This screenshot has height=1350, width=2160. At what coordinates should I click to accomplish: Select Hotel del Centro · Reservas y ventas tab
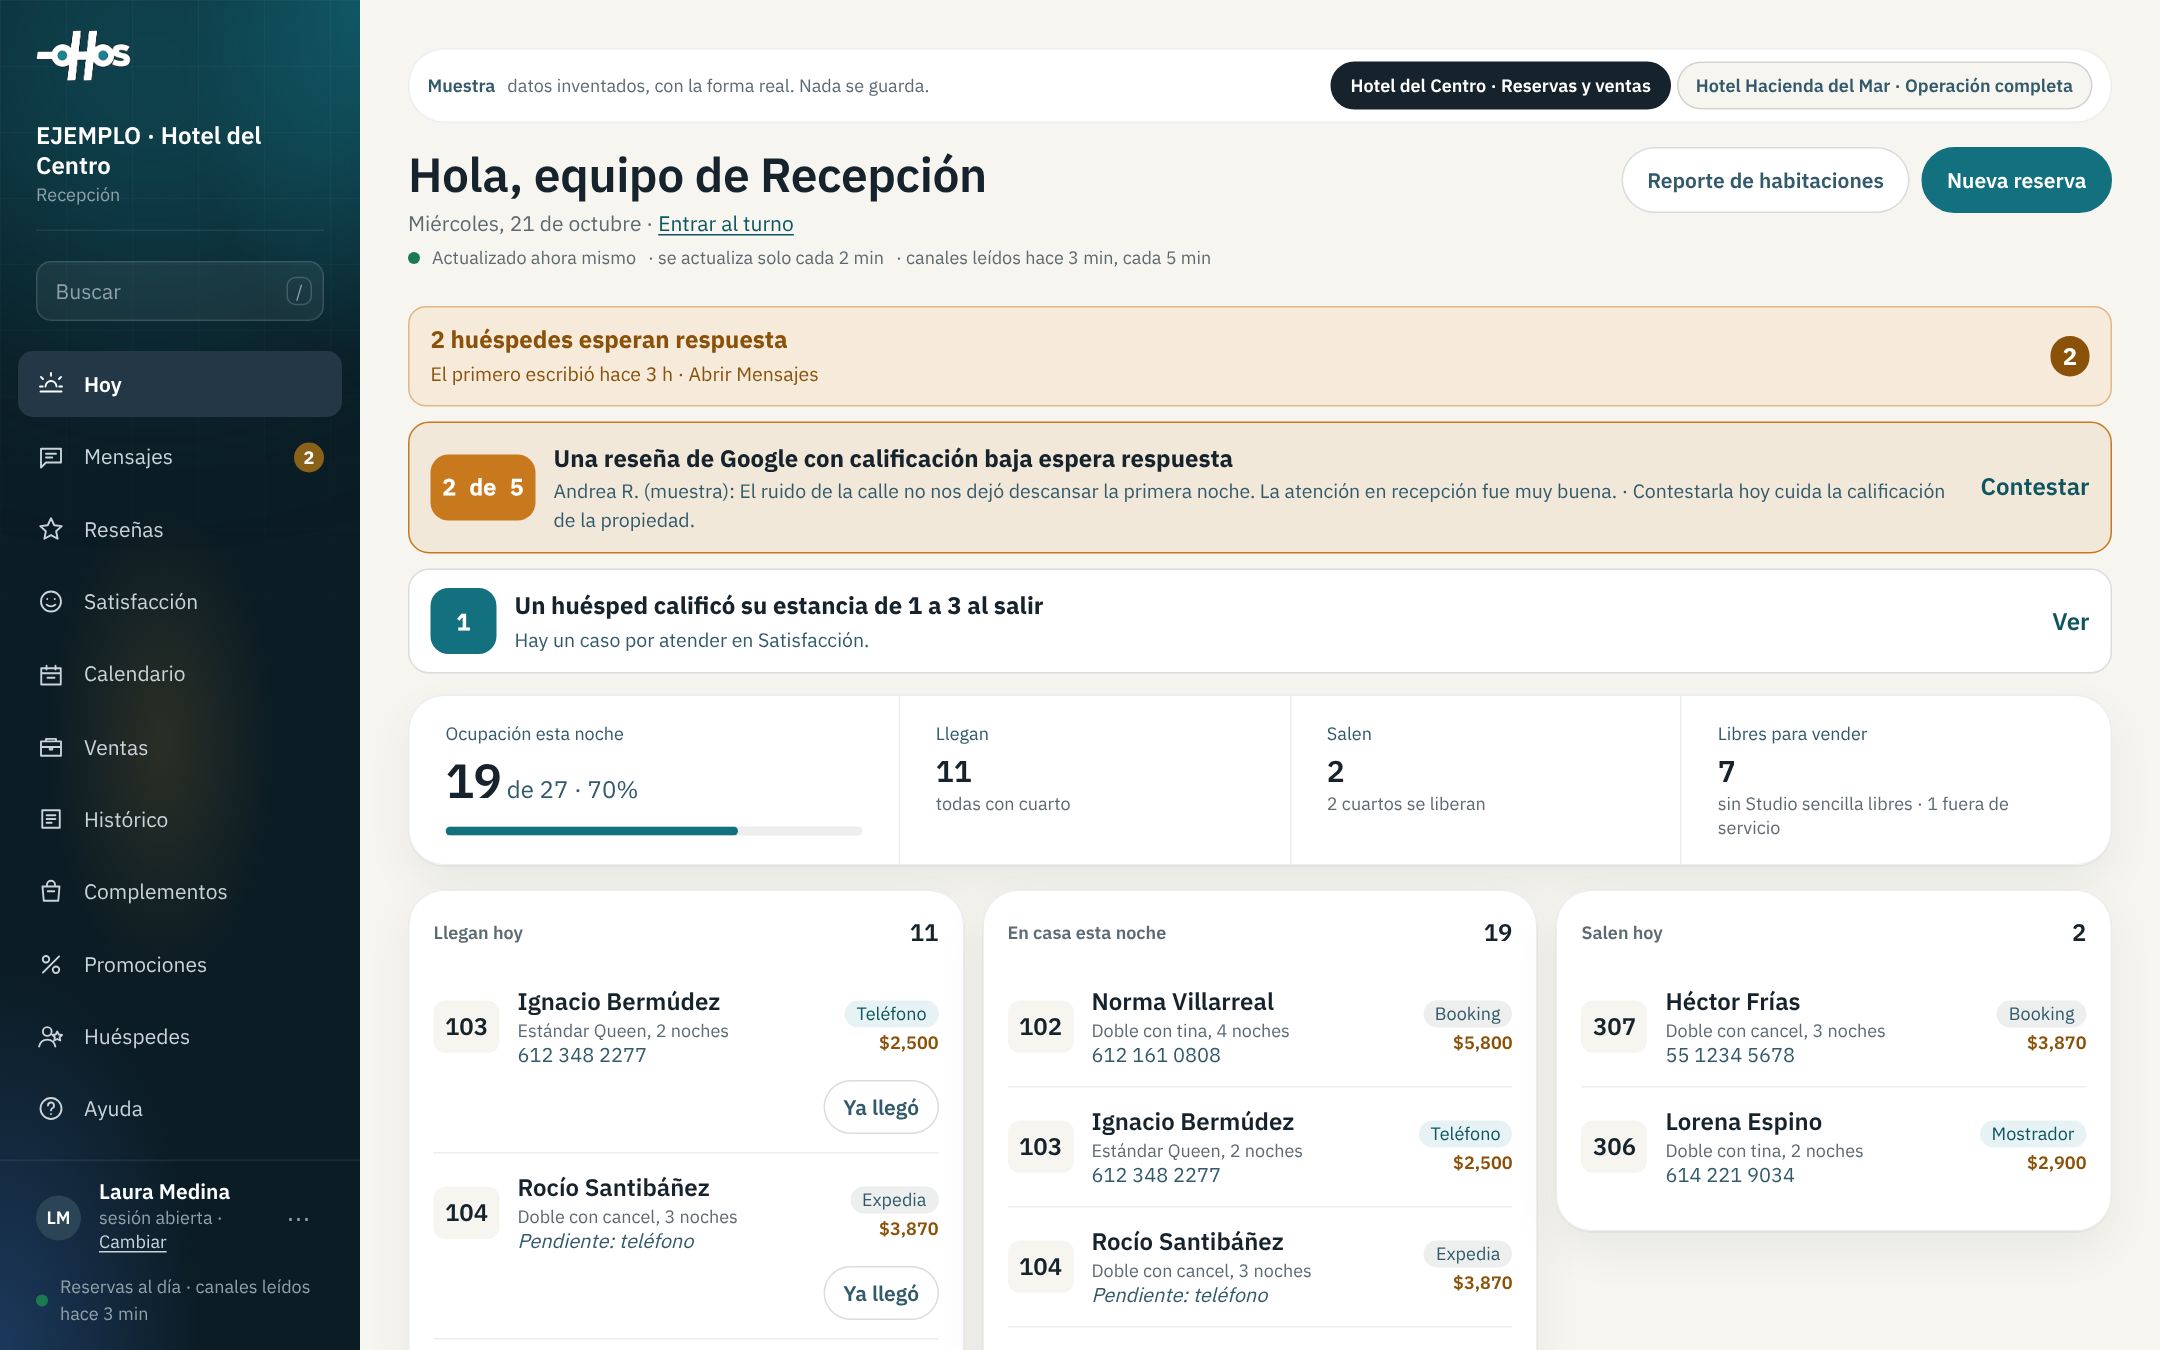coord(1500,86)
